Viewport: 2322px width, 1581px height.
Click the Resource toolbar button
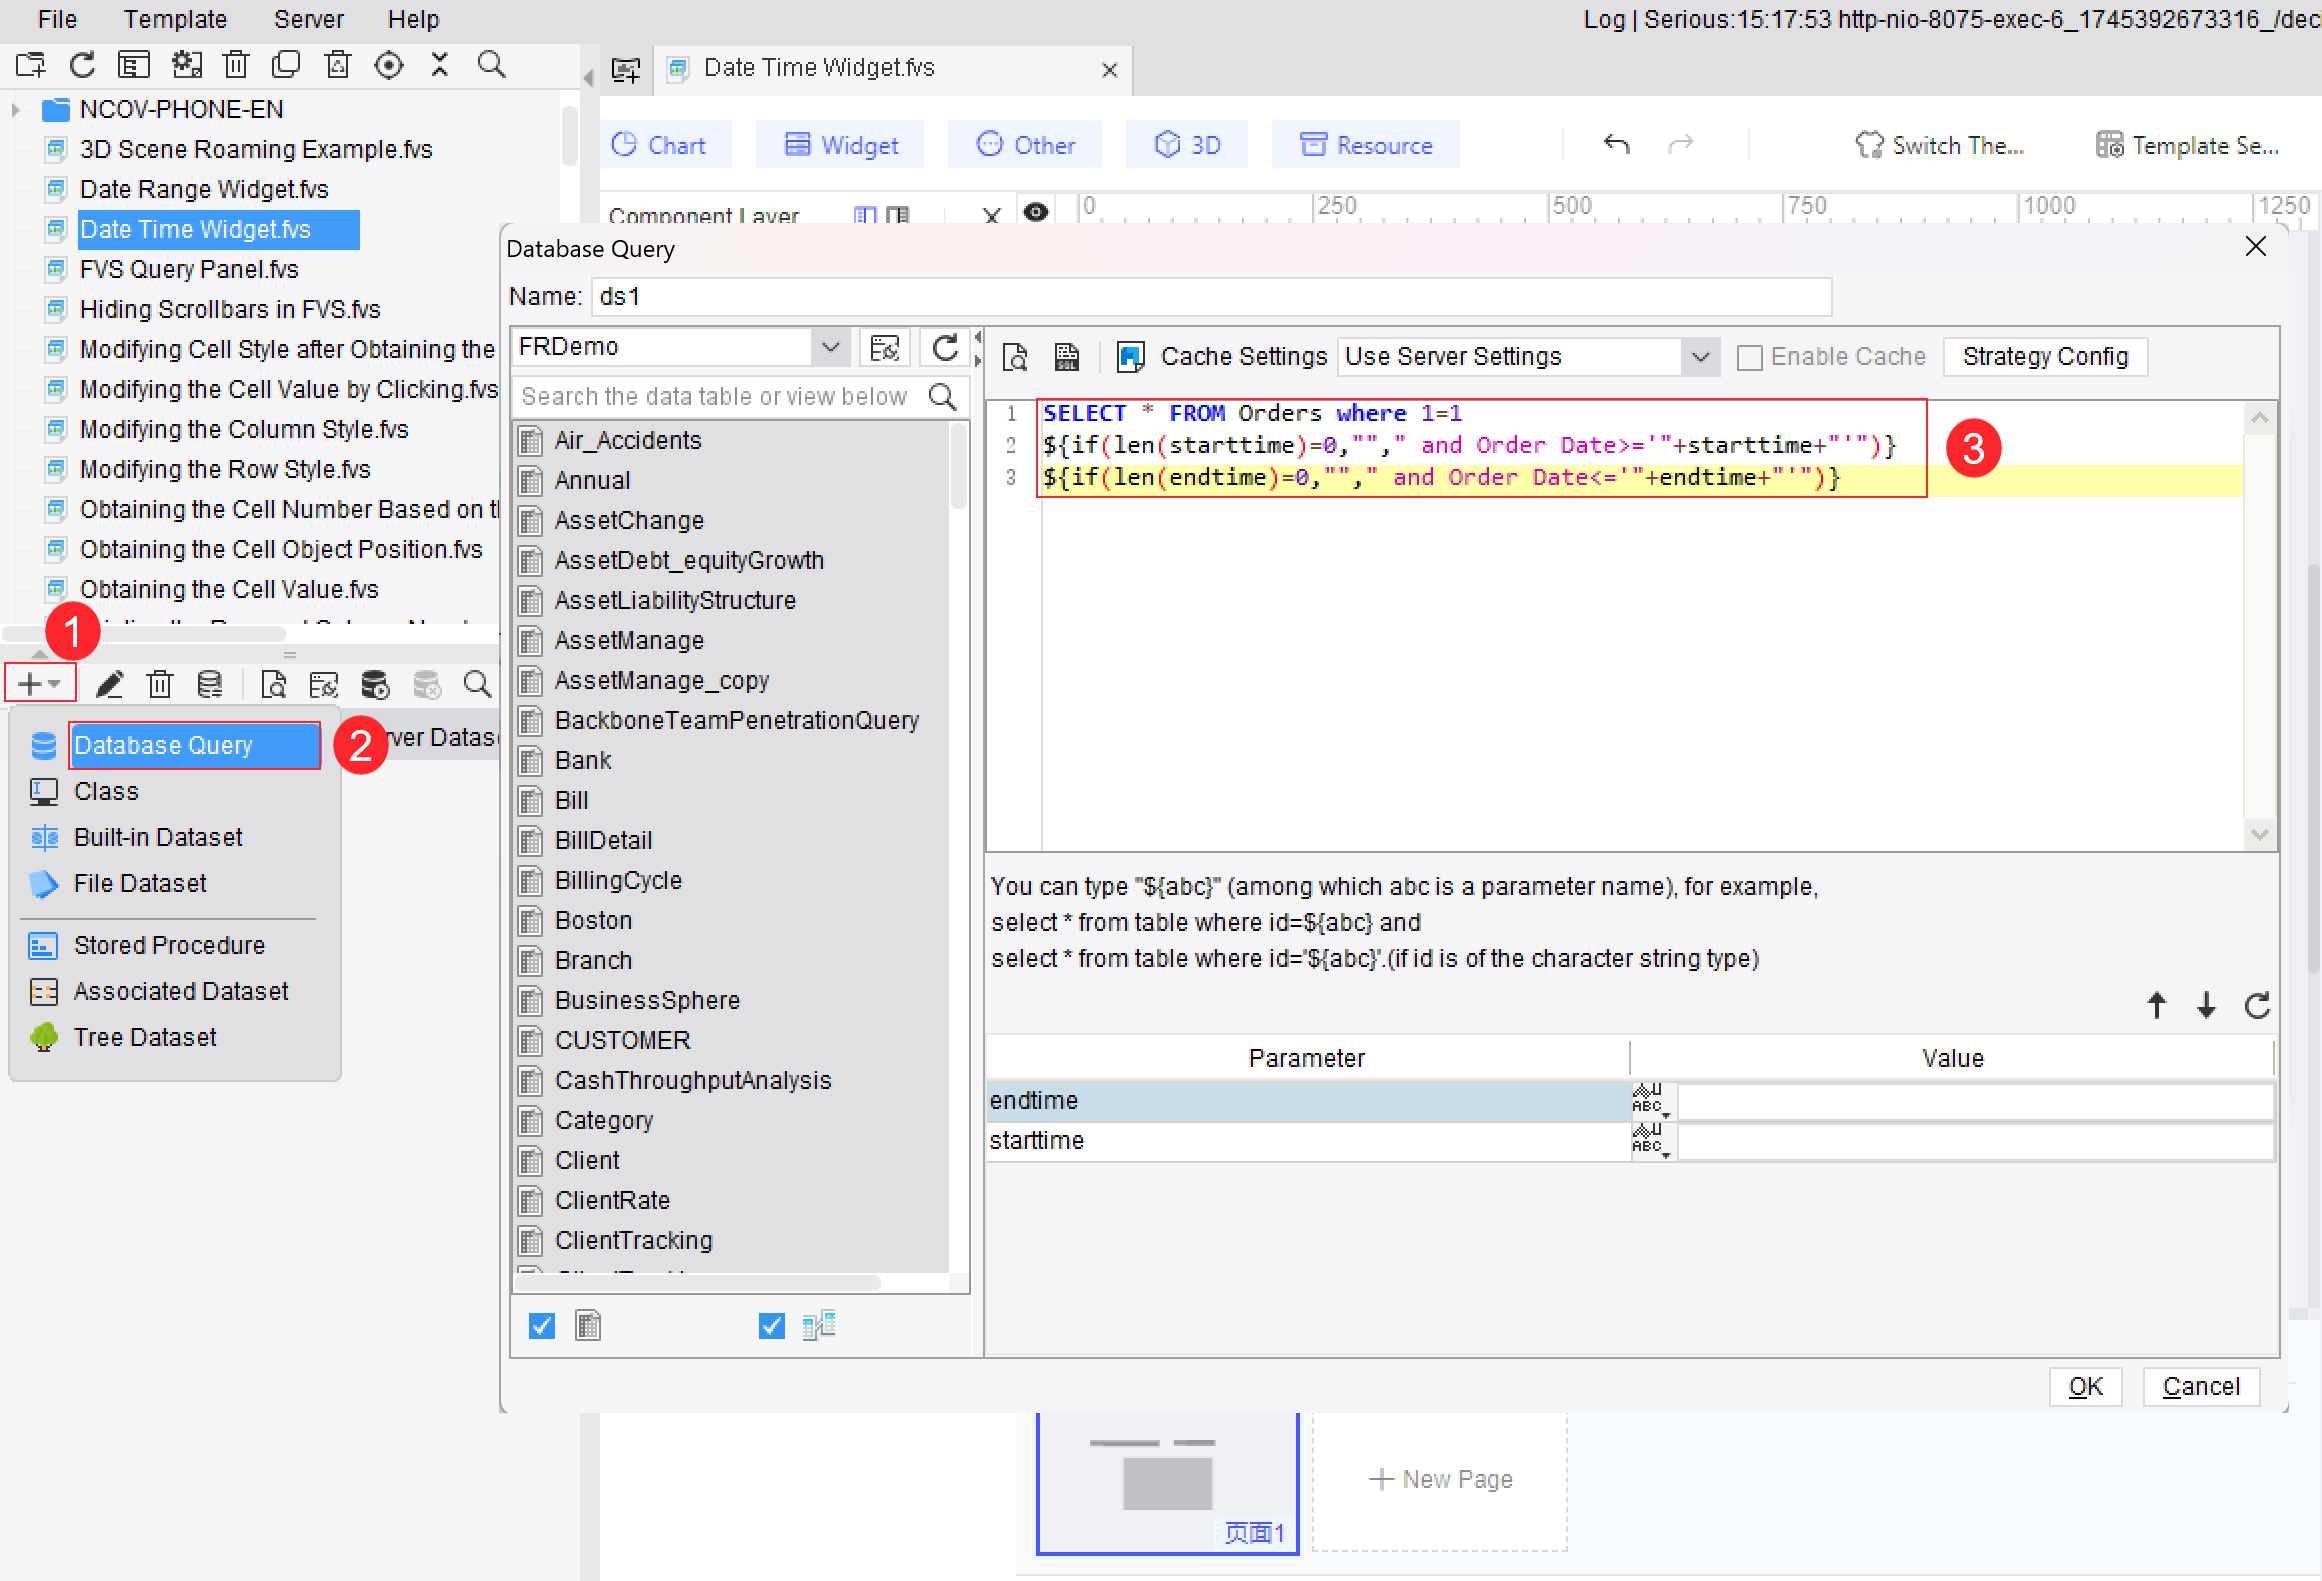pyautogui.click(x=1365, y=145)
